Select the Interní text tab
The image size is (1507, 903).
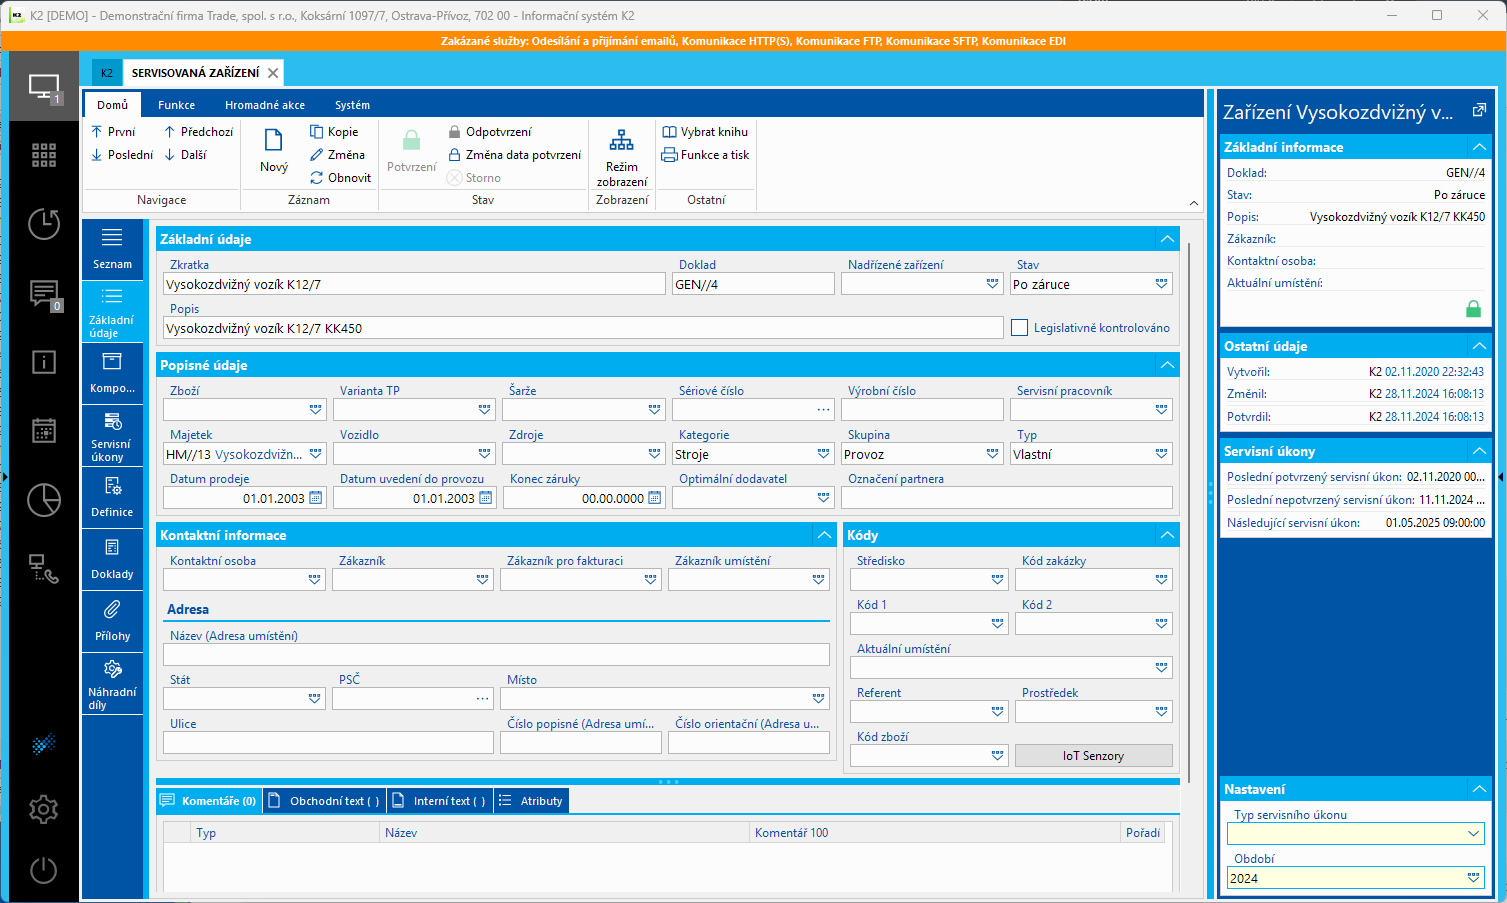click(x=441, y=801)
